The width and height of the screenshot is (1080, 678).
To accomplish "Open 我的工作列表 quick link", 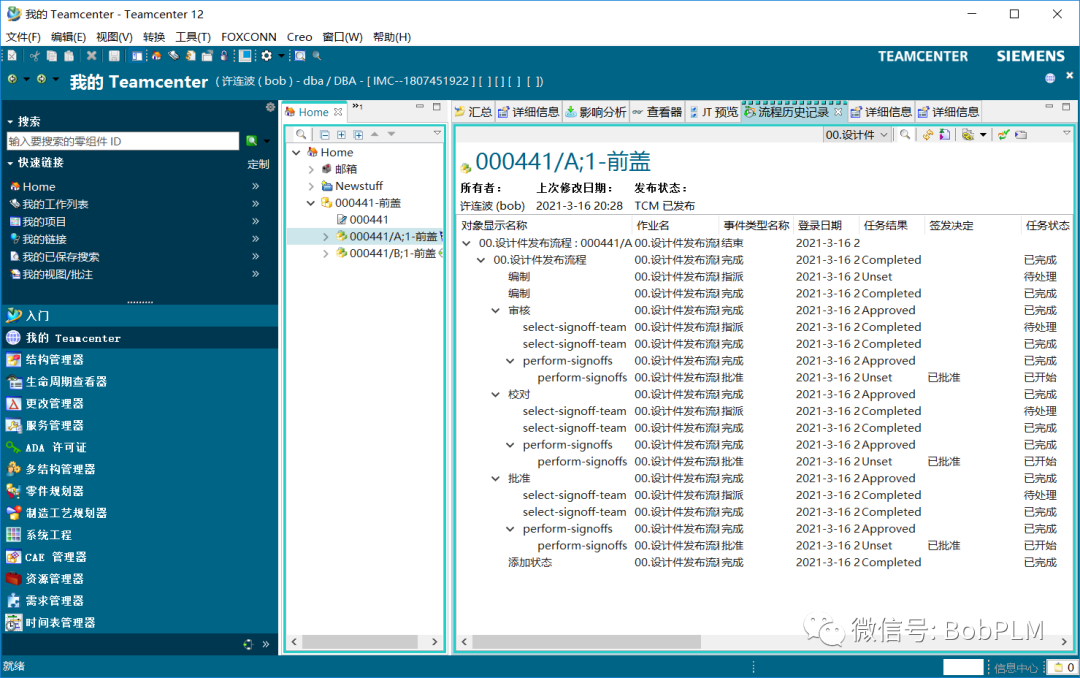I will coord(55,204).
